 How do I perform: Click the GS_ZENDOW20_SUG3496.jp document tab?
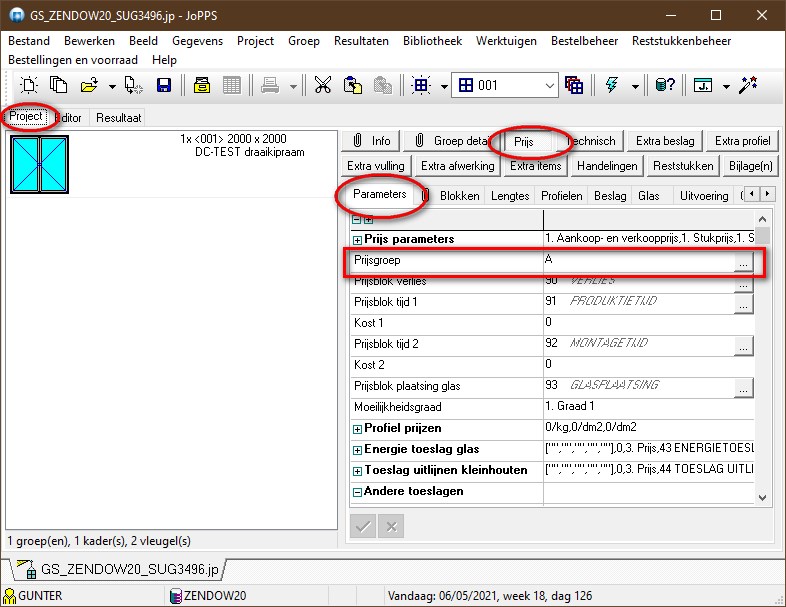[119, 569]
